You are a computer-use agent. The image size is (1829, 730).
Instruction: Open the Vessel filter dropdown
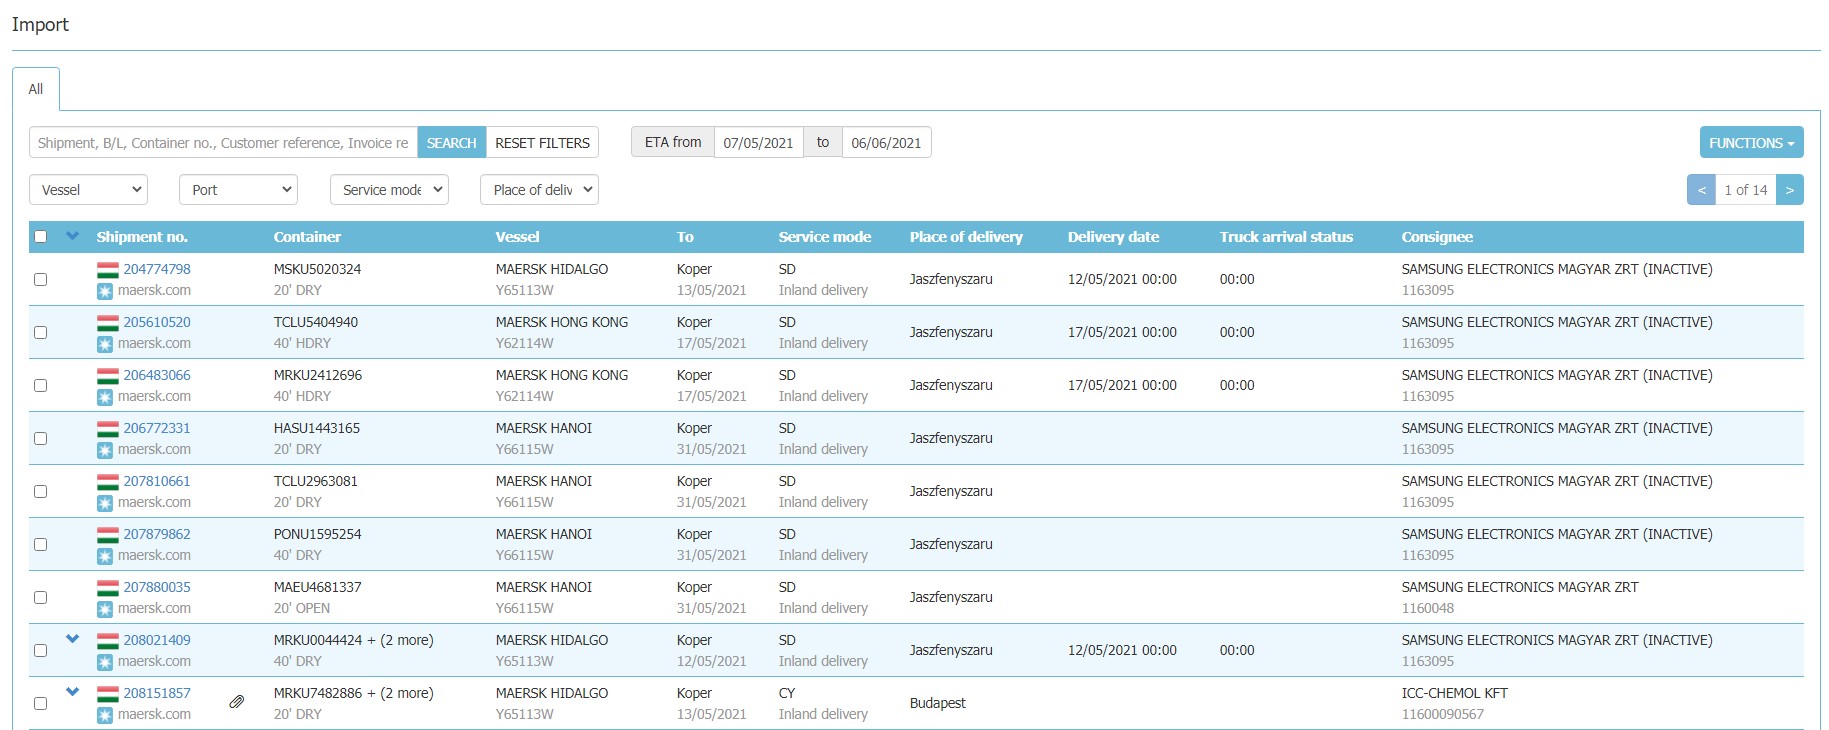coord(88,190)
